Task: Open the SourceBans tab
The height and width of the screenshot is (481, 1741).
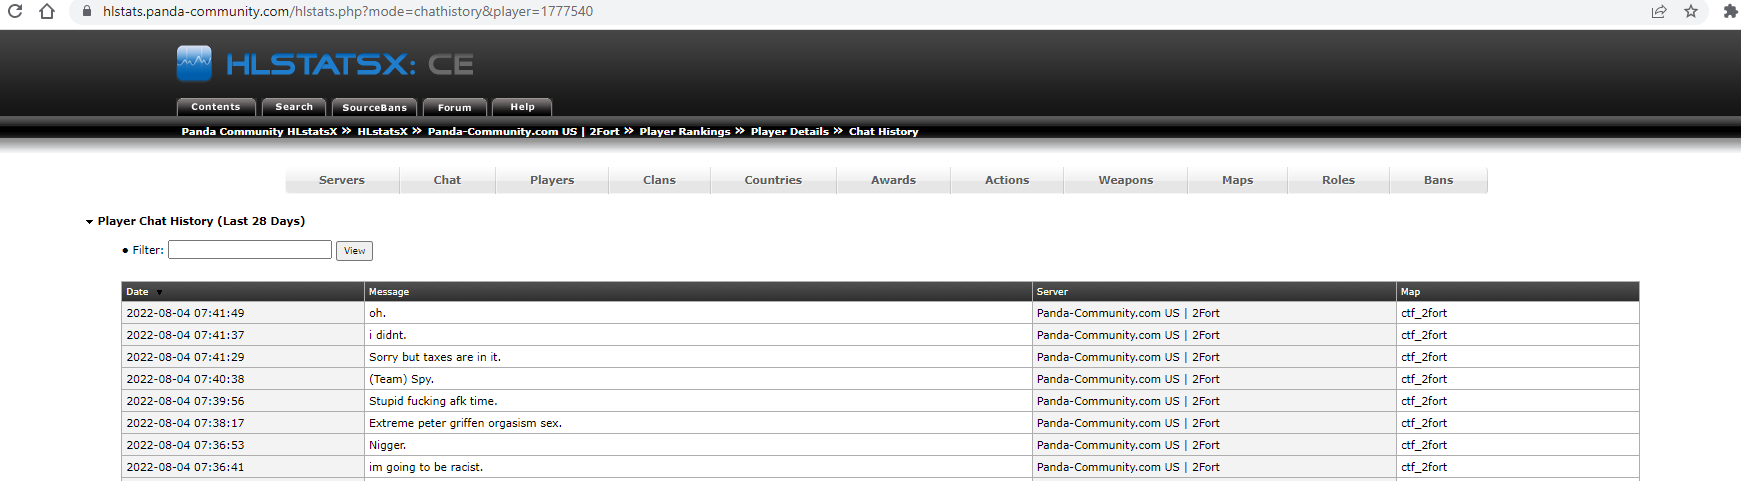Action: [374, 107]
